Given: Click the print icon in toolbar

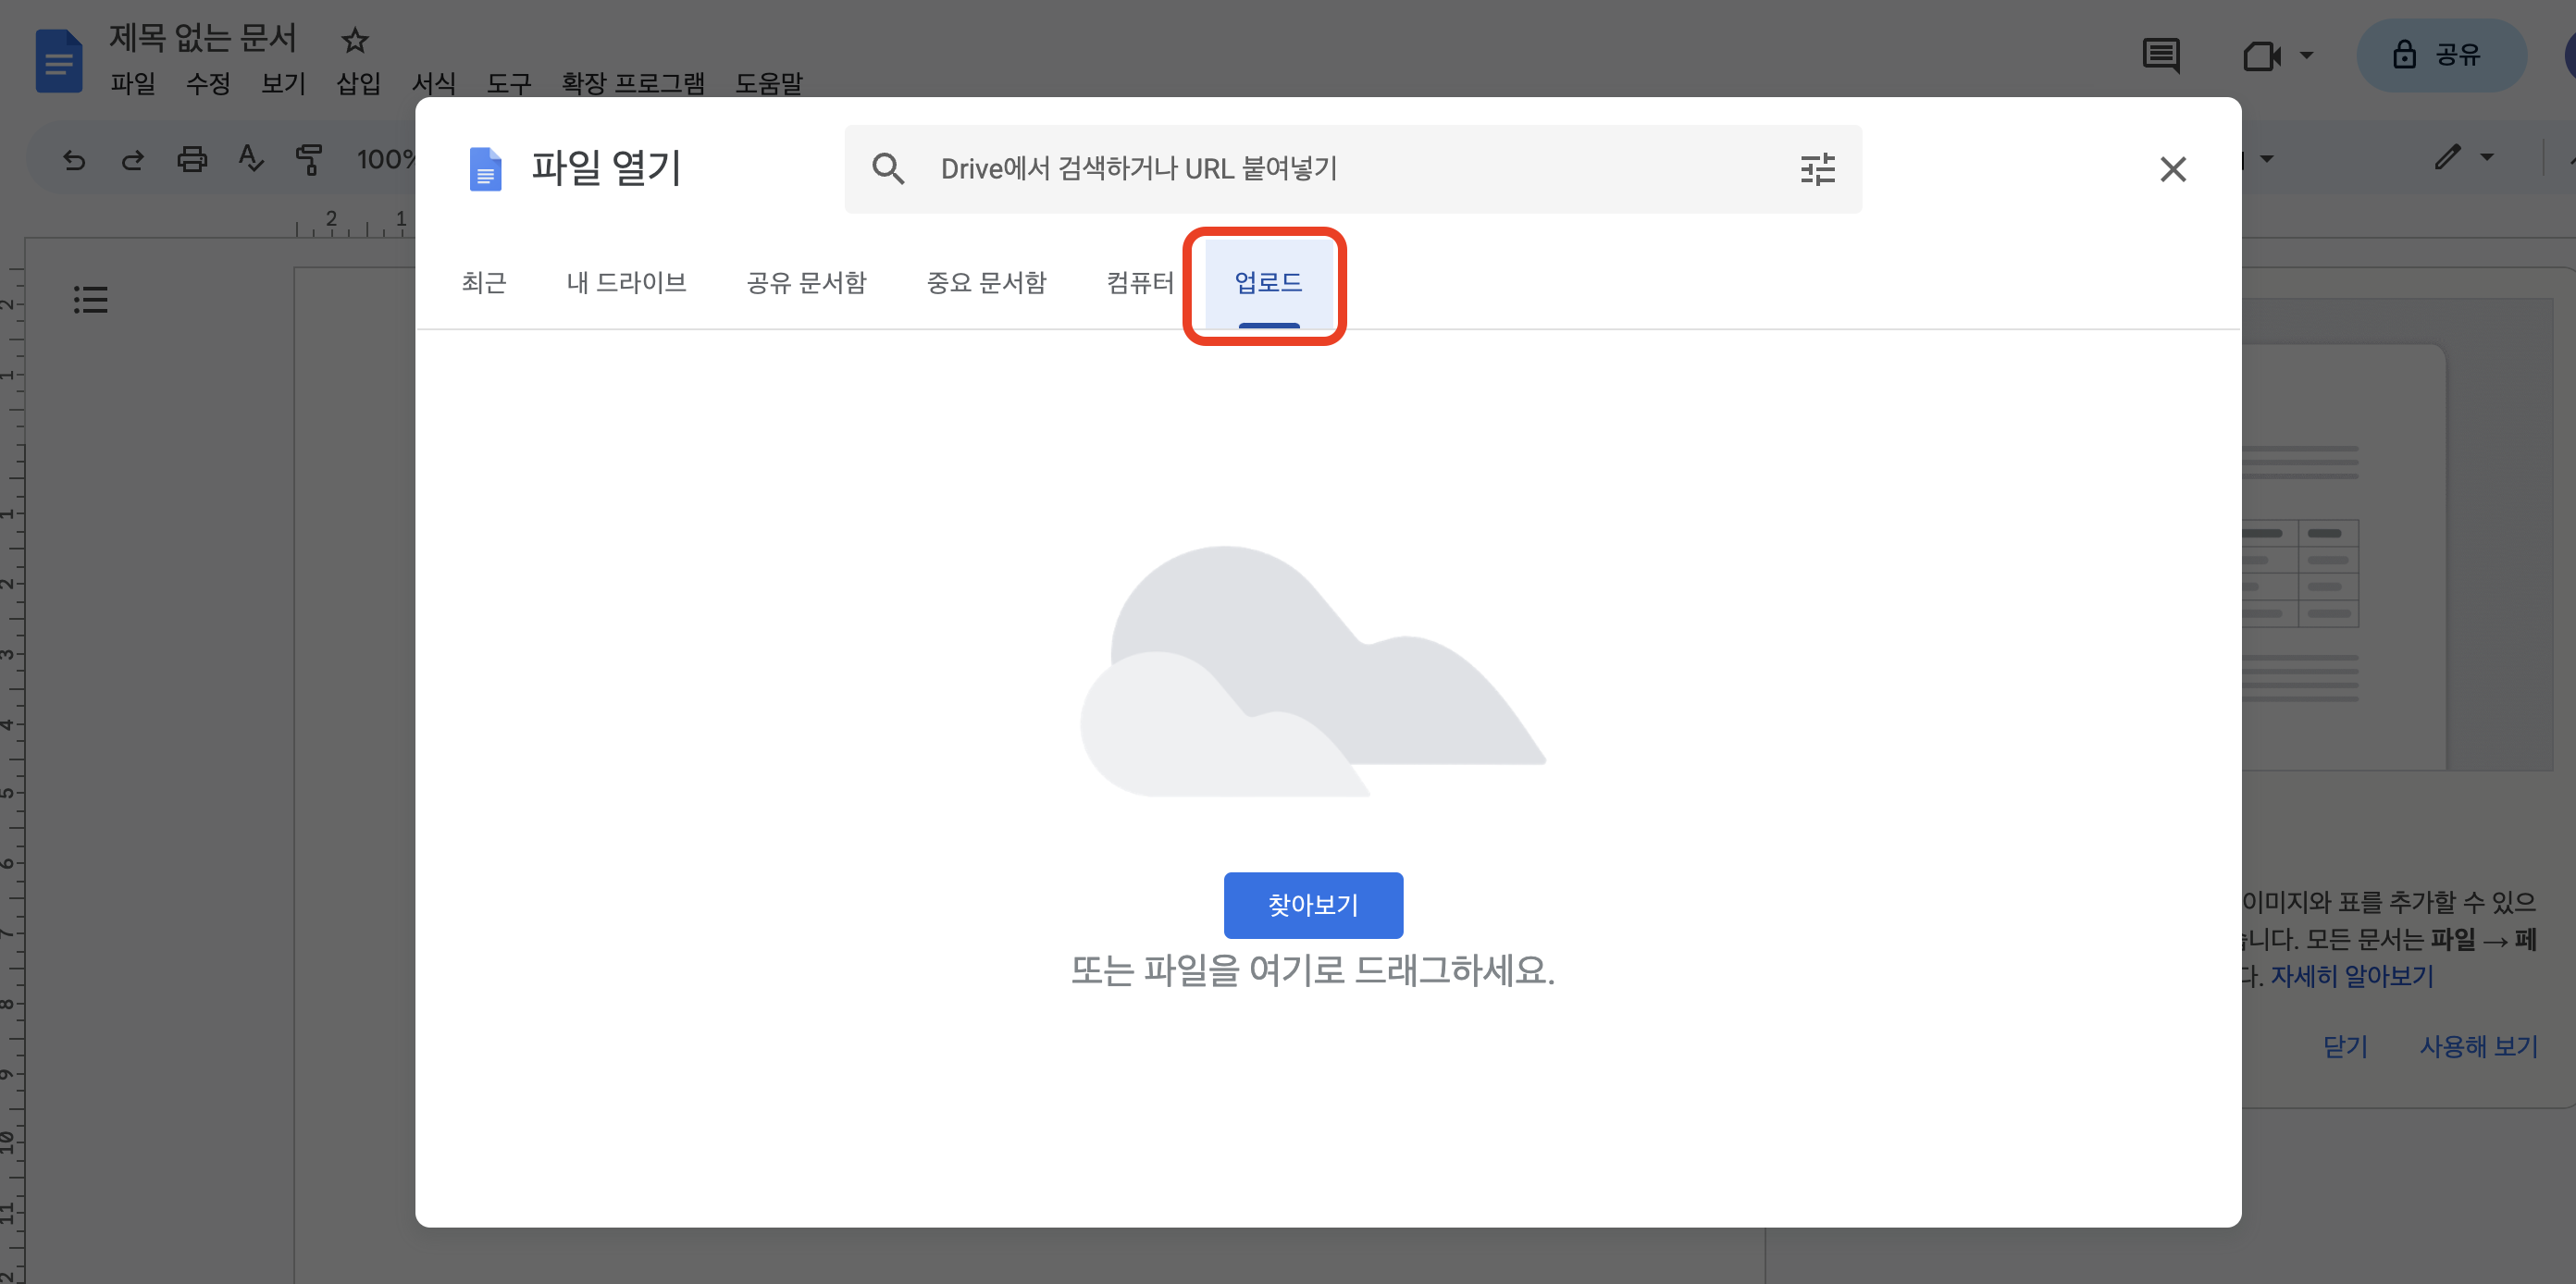Looking at the screenshot, I should click(192, 159).
